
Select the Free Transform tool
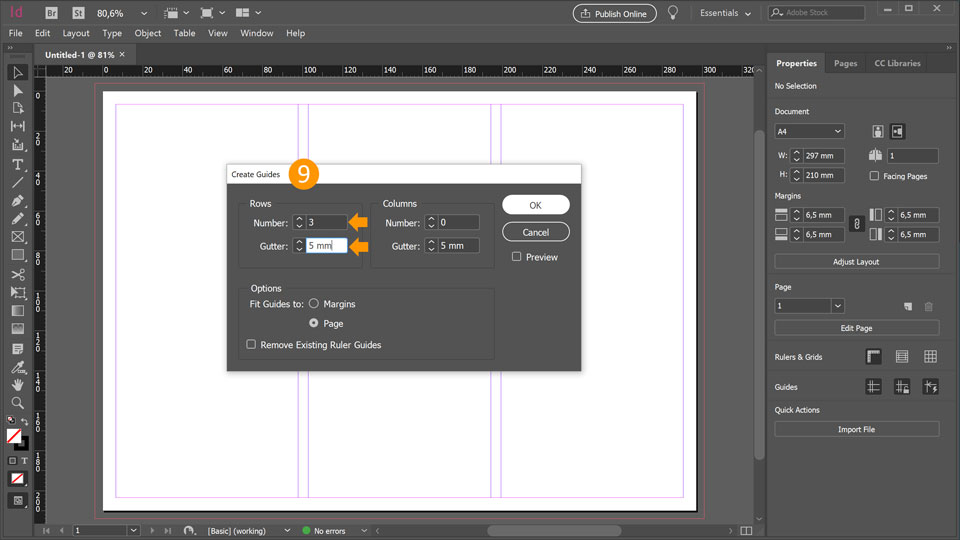point(18,293)
